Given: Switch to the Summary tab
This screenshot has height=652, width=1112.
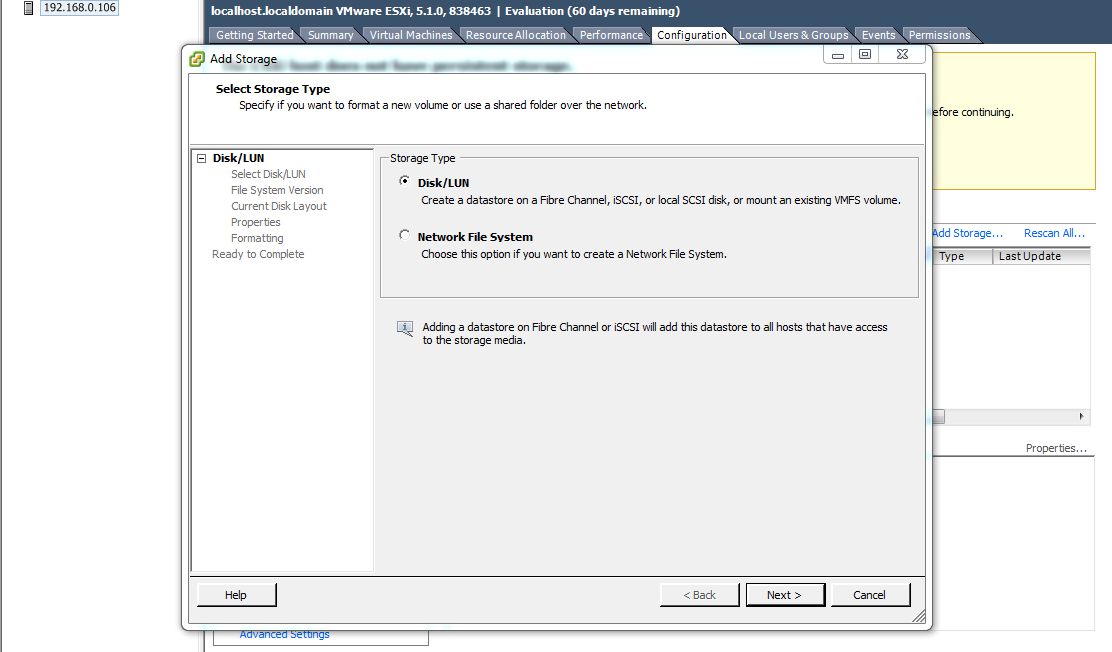Looking at the screenshot, I should point(330,35).
